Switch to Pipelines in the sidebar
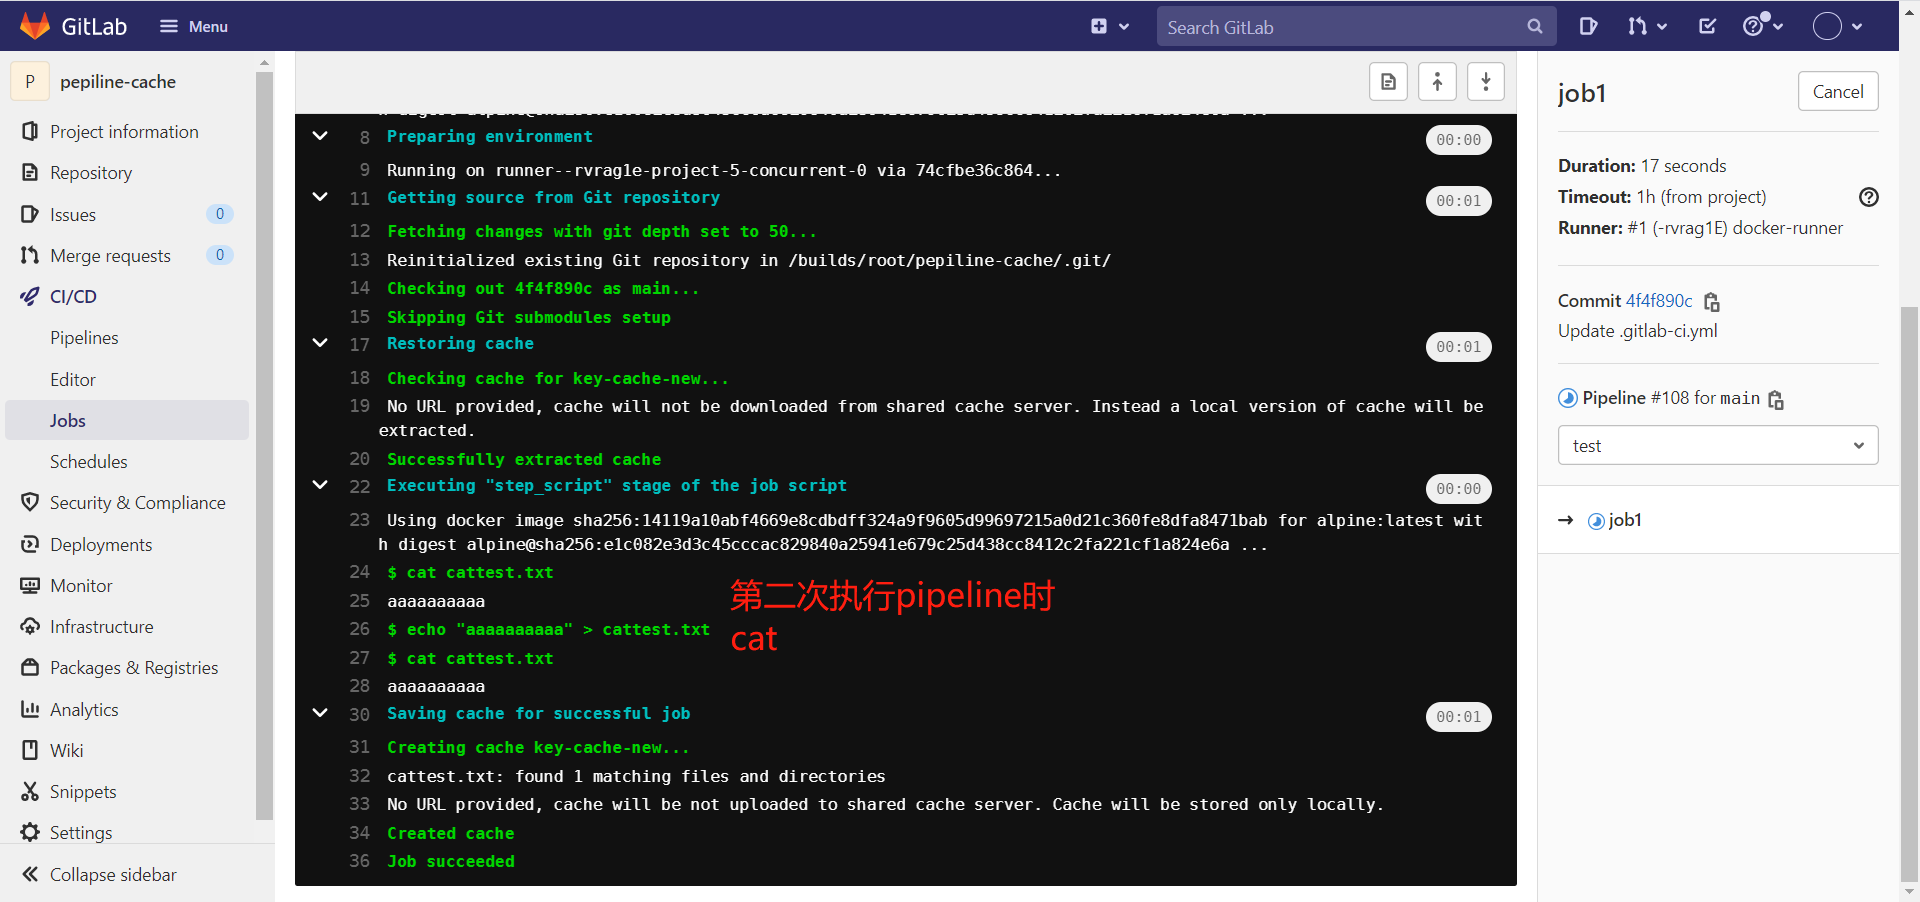This screenshot has height=902, width=1920. click(85, 337)
